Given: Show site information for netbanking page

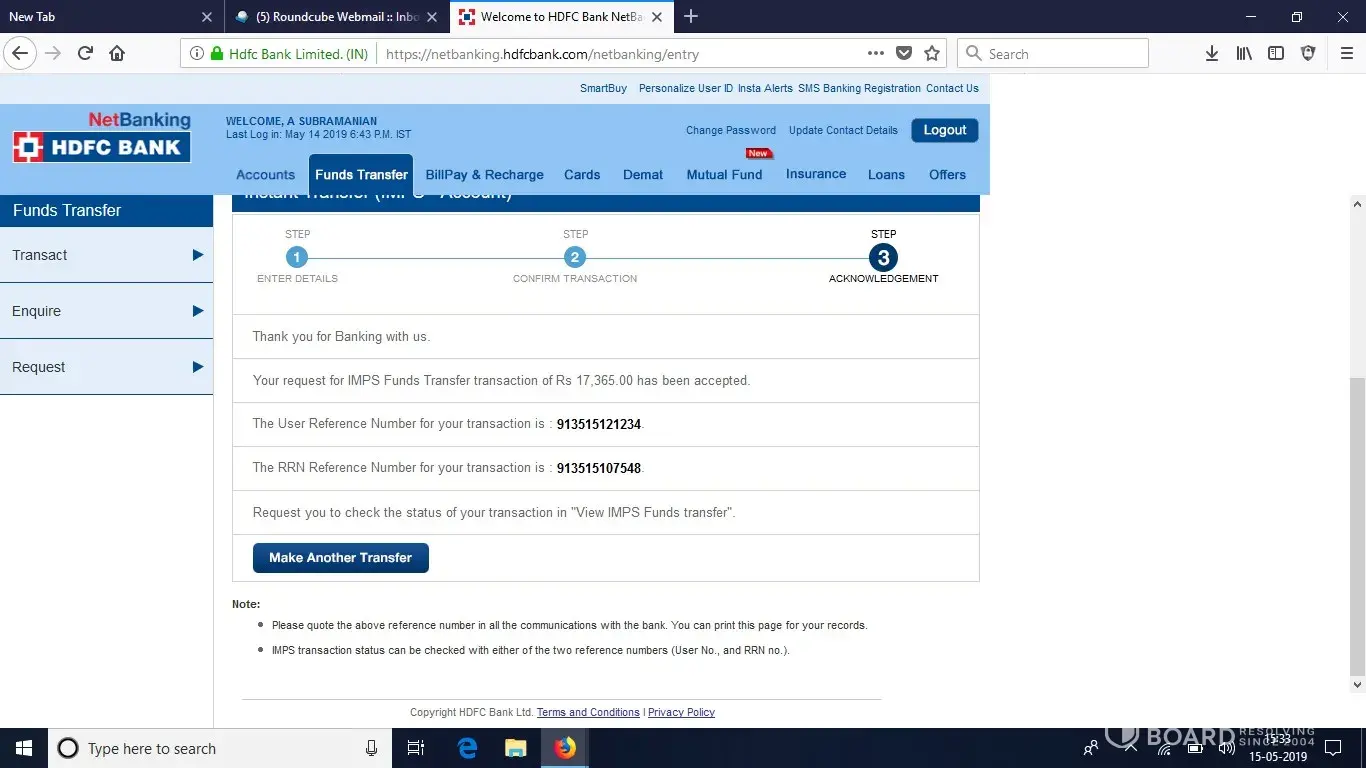Looking at the screenshot, I should coord(196,54).
